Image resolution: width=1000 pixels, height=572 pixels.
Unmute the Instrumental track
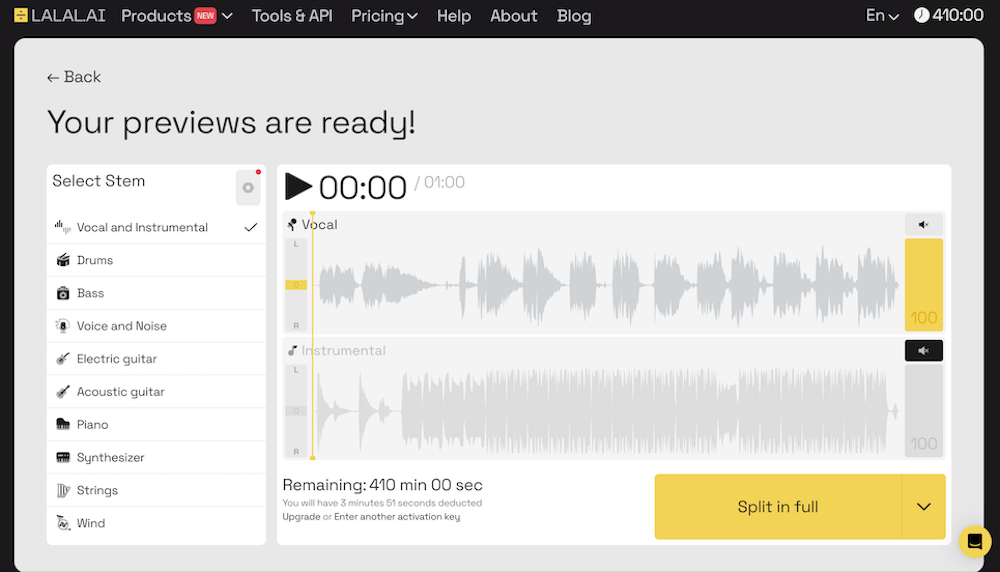click(923, 351)
